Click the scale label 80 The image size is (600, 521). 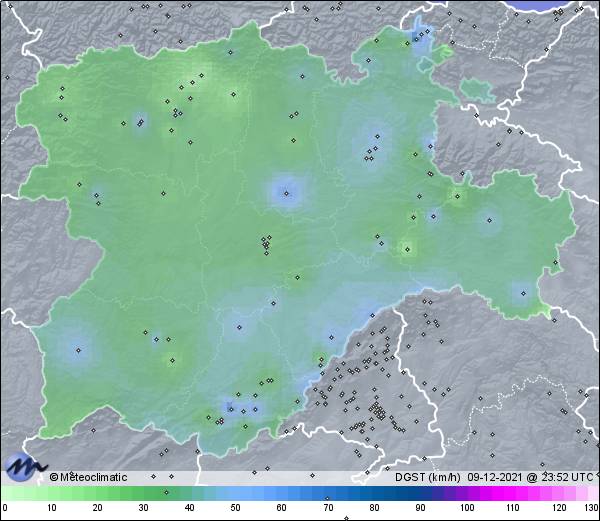pyautogui.click(x=374, y=508)
